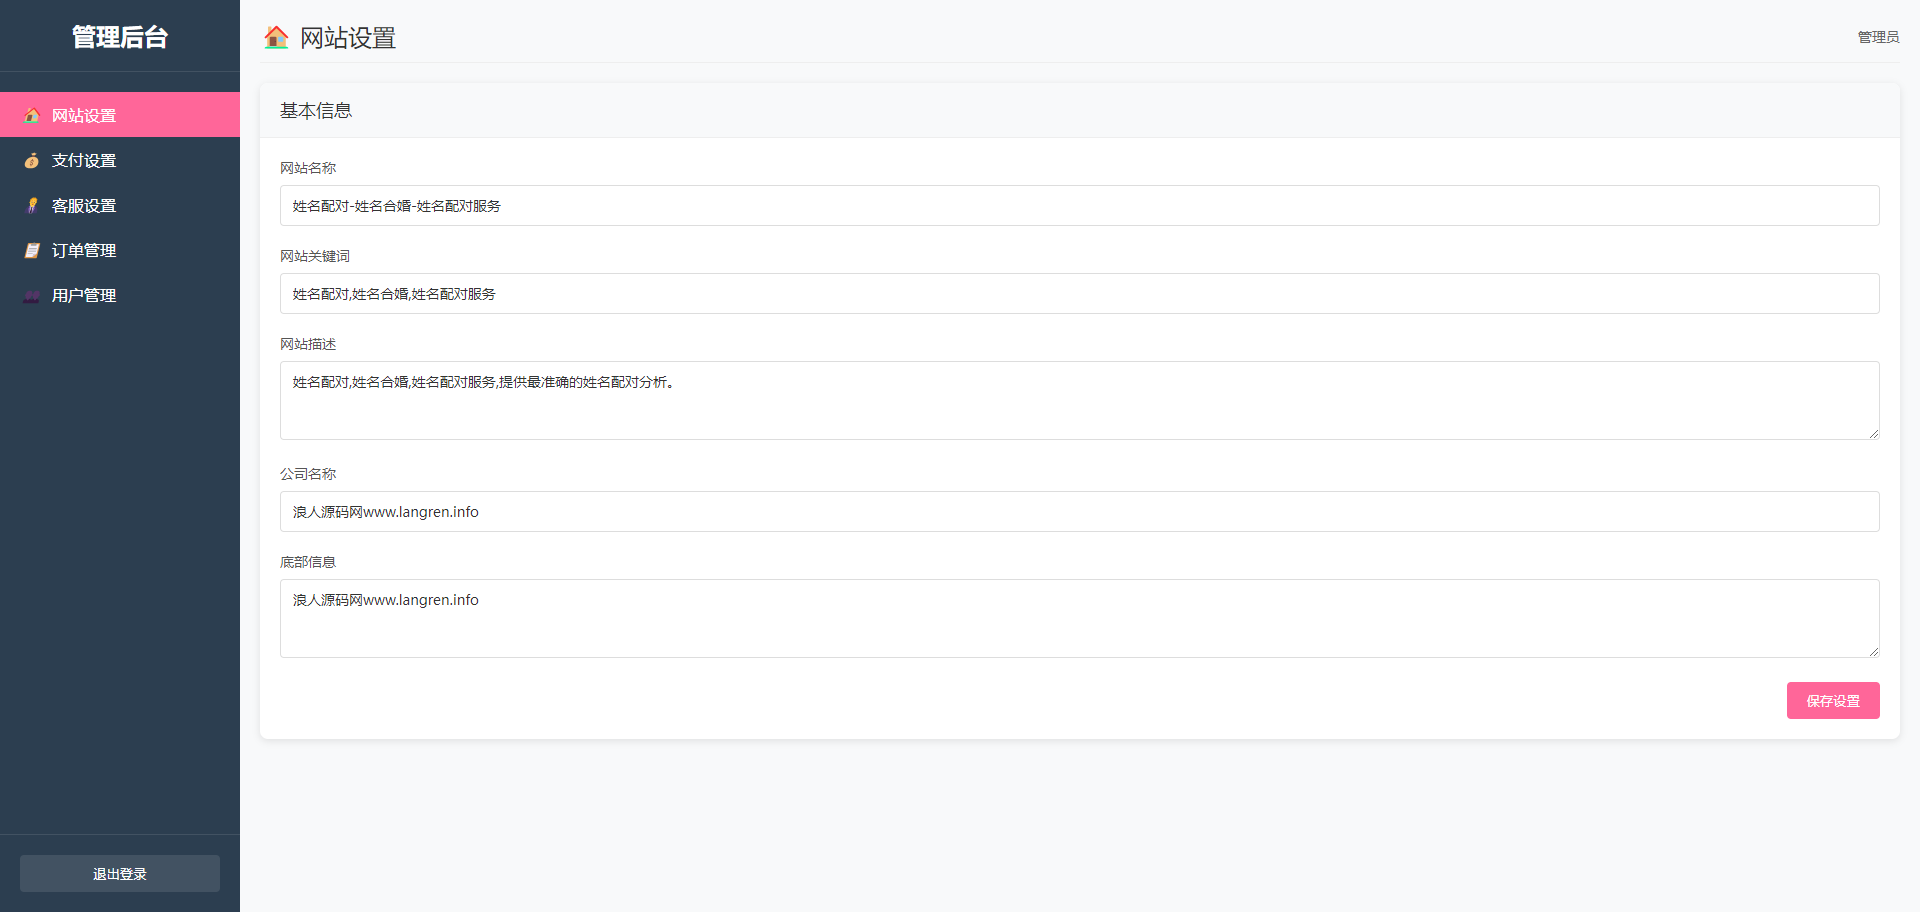Click the users icon for 用户管理
The image size is (1920, 912).
pos(32,295)
